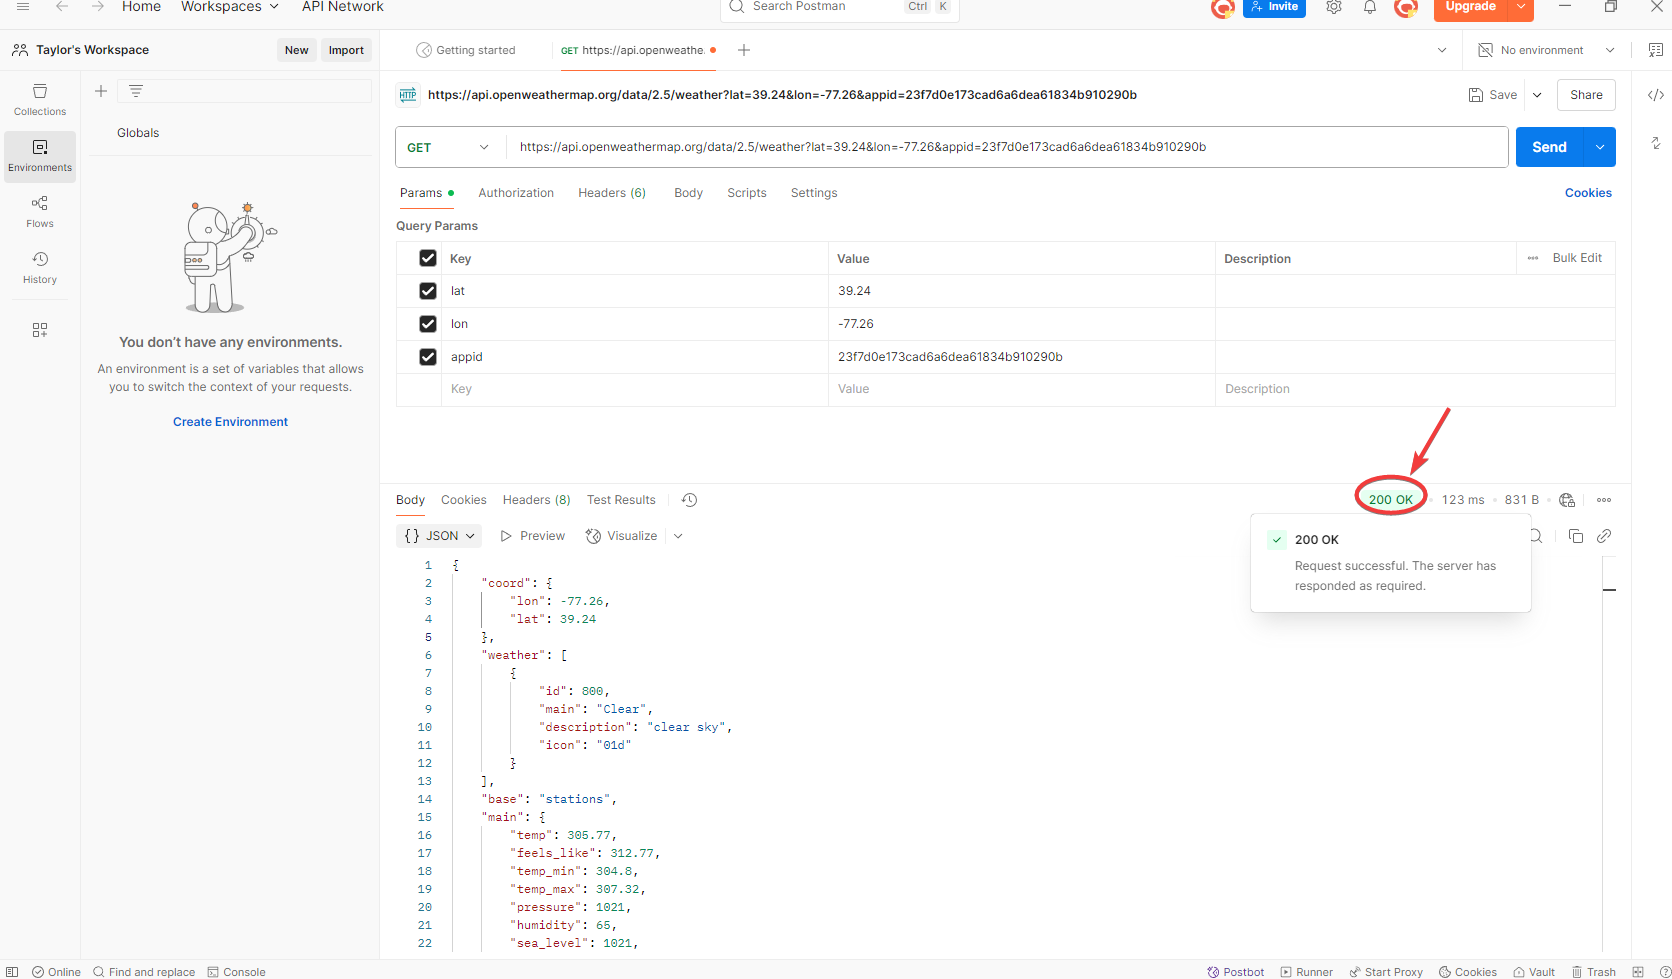
Task: Uncheck the lat parameter checkbox
Action: (x=428, y=291)
